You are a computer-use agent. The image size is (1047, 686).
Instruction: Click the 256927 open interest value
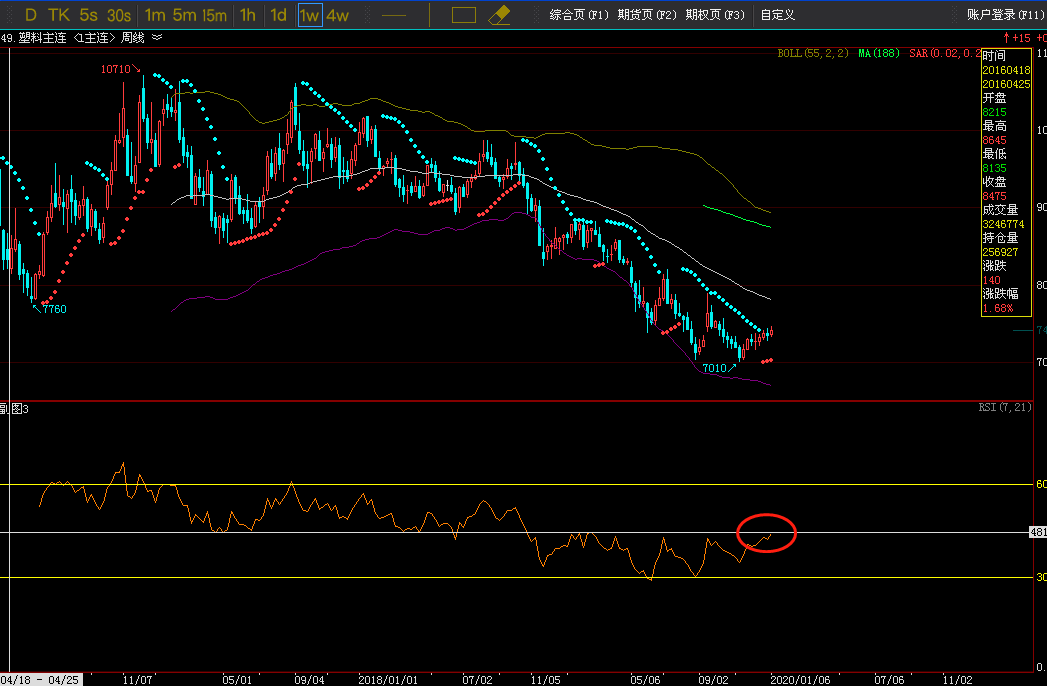point(1000,252)
